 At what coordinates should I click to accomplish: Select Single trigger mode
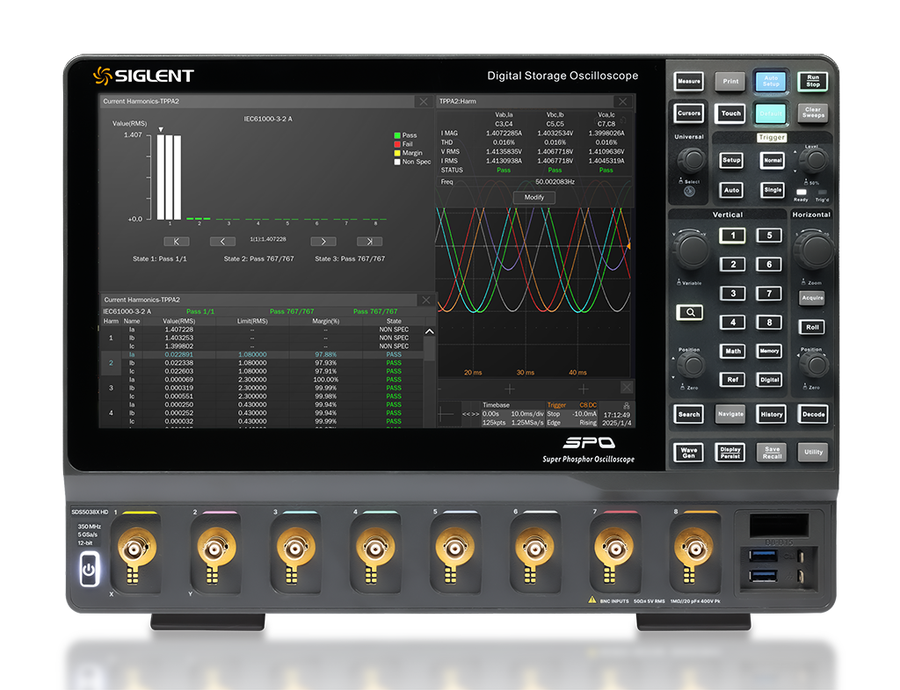(x=772, y=190)
